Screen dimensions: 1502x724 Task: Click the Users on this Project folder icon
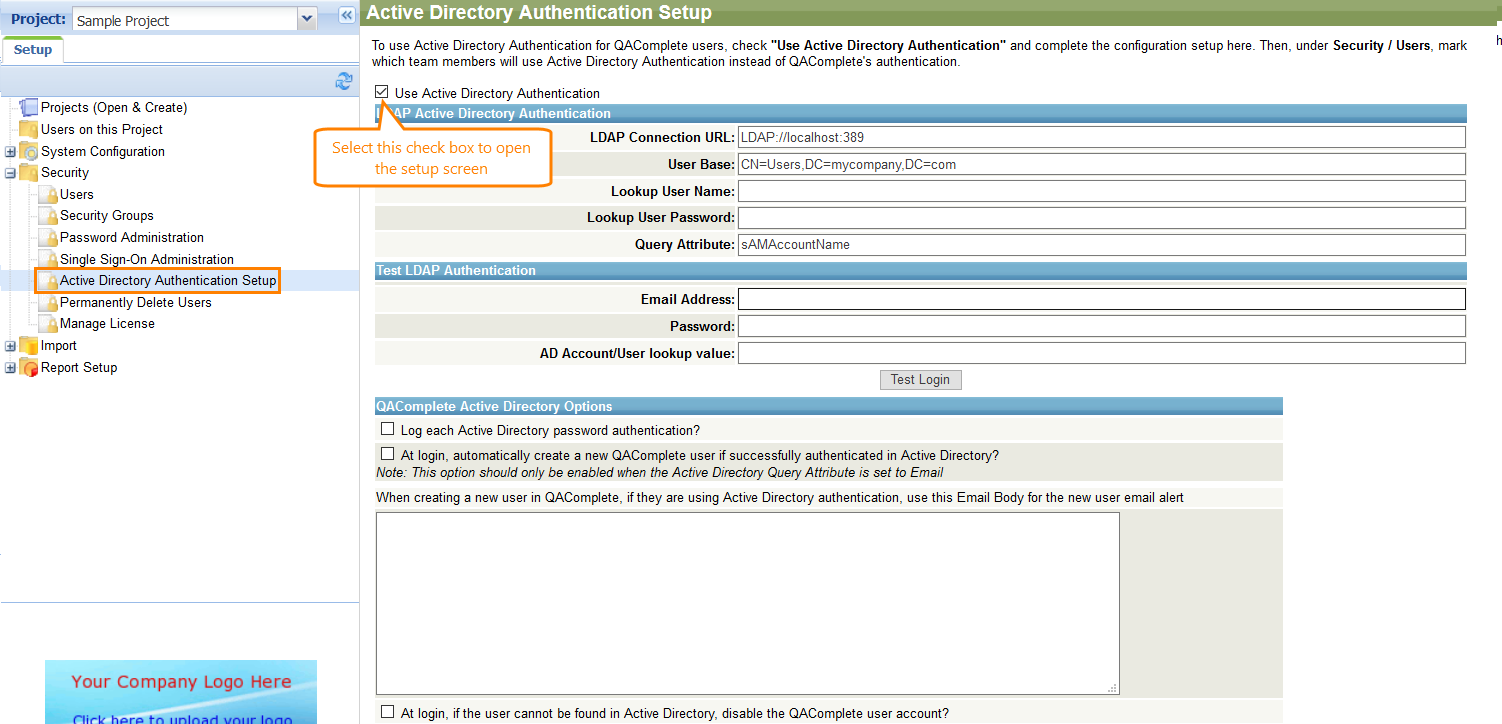[29, 130]
